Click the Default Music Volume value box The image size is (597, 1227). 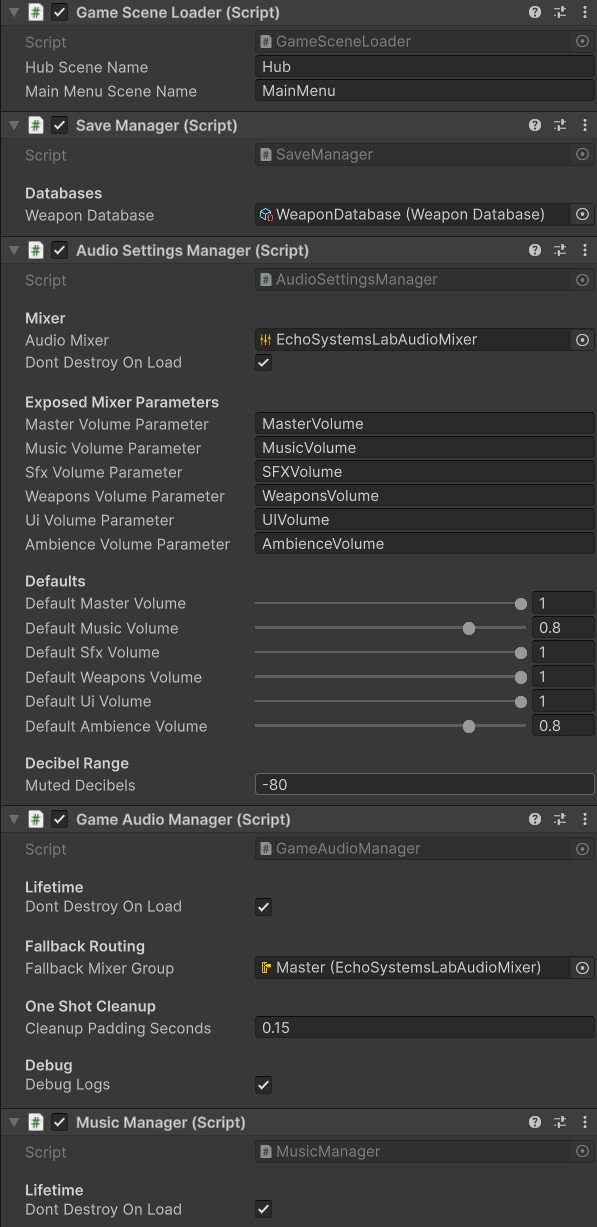(x=563, y=628)
